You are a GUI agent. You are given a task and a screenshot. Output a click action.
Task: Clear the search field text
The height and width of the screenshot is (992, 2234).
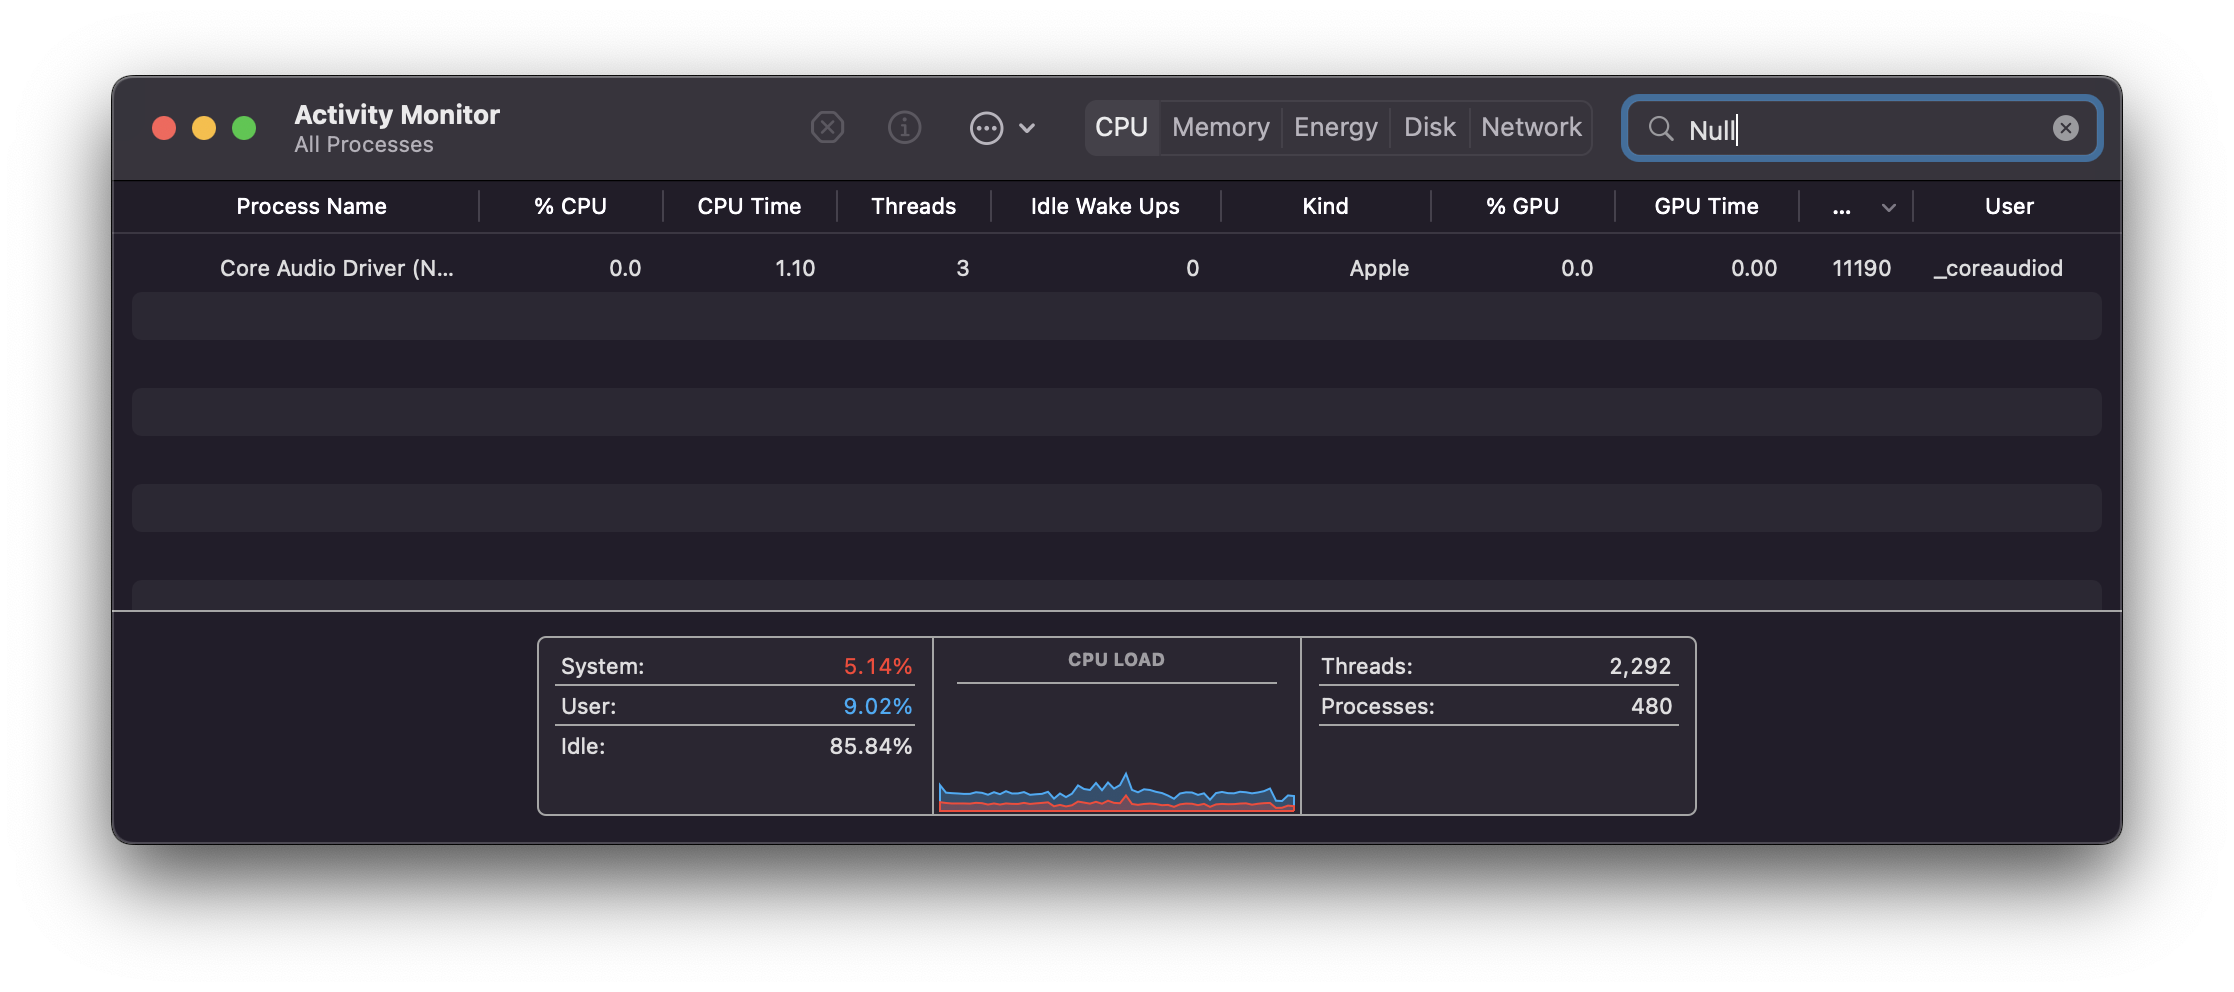[x=2065, y=128]
